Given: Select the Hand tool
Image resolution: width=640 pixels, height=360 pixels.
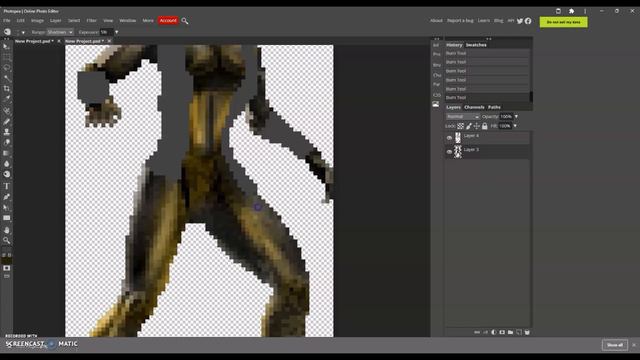Looking at the screenshot, I should tap(7, 230).
